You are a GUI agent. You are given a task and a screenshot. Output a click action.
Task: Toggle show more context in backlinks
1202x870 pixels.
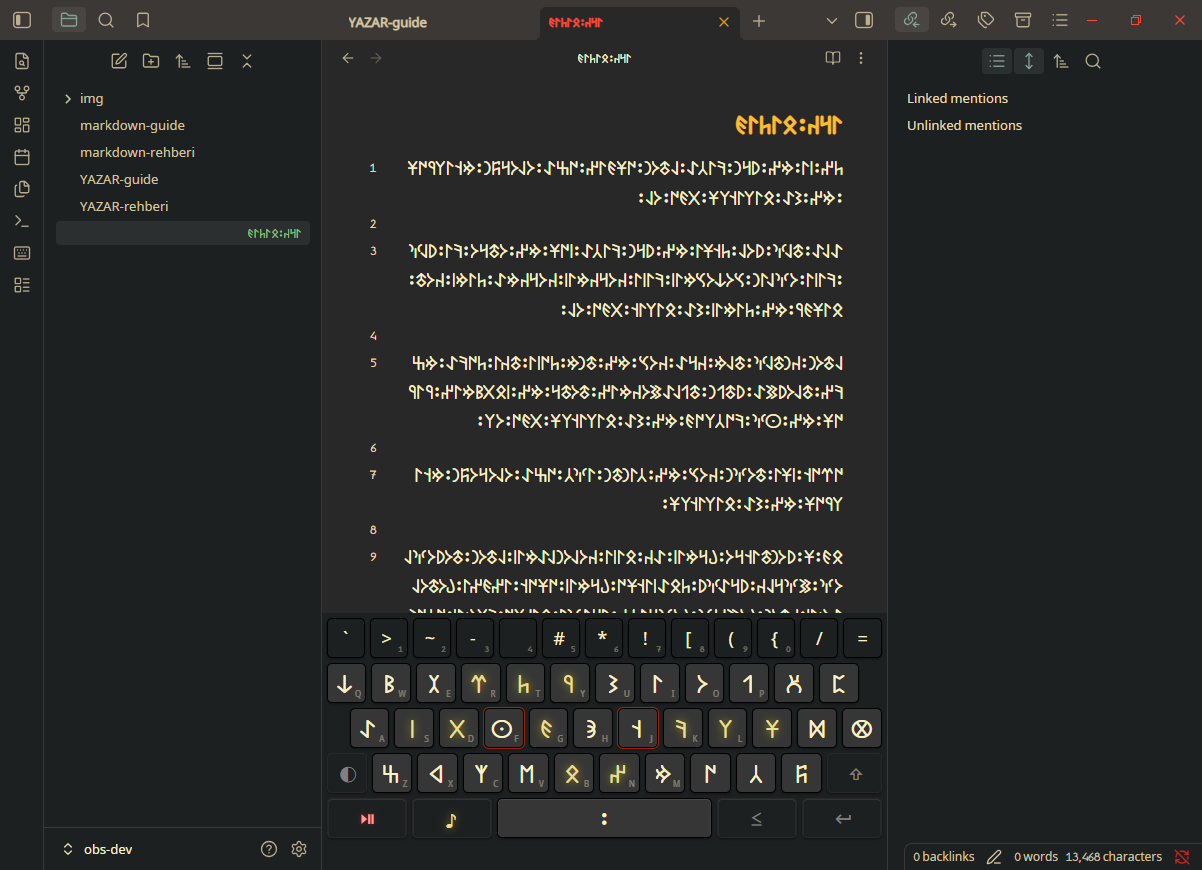tap(1028, 61)
